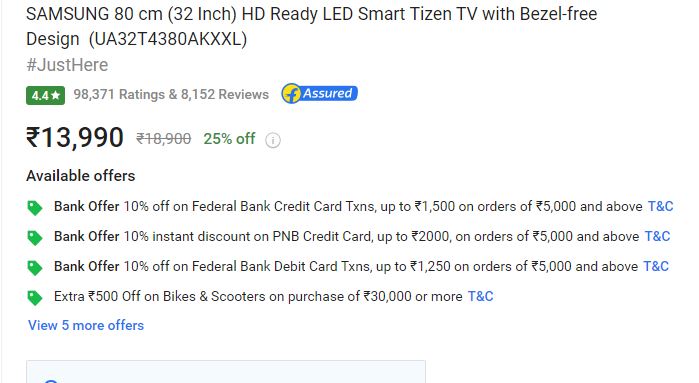Click the Flipkart Assured badge

(x=319, y=94)
